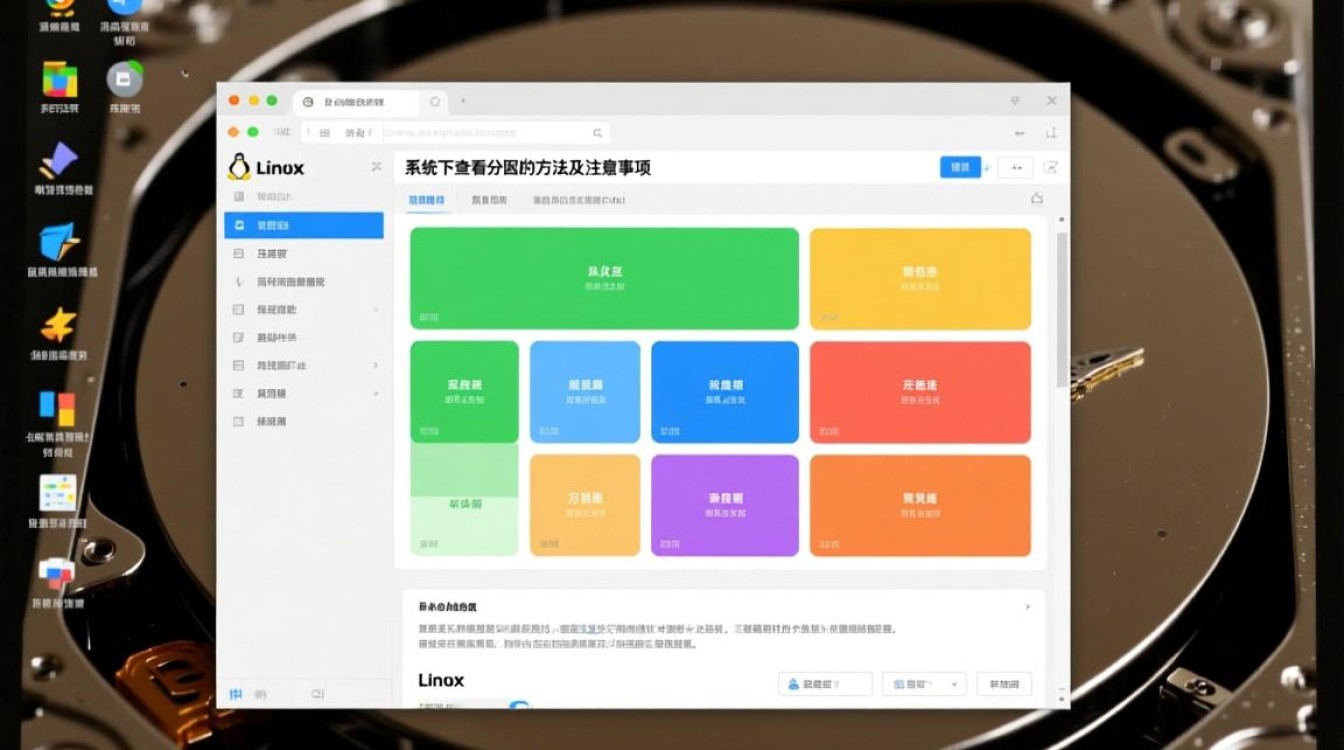1344x750 pixels.
Task: Open the dropdown on the middle bottom button
Action: tap(954, 684)
